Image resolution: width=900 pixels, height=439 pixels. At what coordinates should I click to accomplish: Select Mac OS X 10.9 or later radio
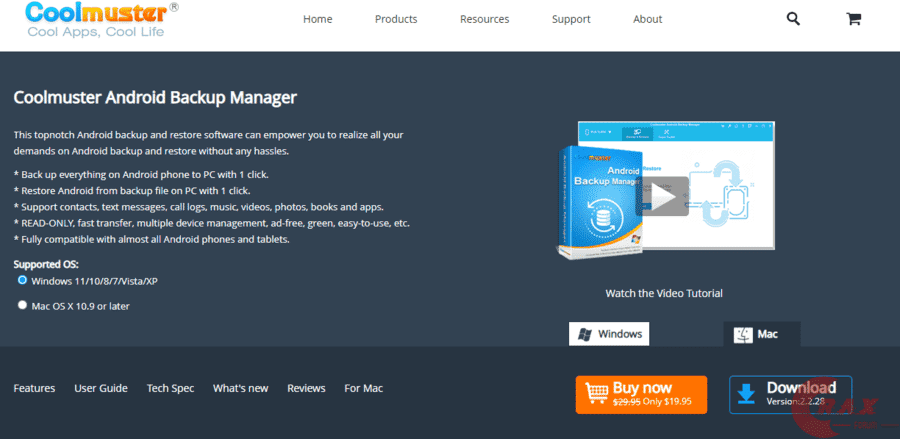(x=22, y=305)
